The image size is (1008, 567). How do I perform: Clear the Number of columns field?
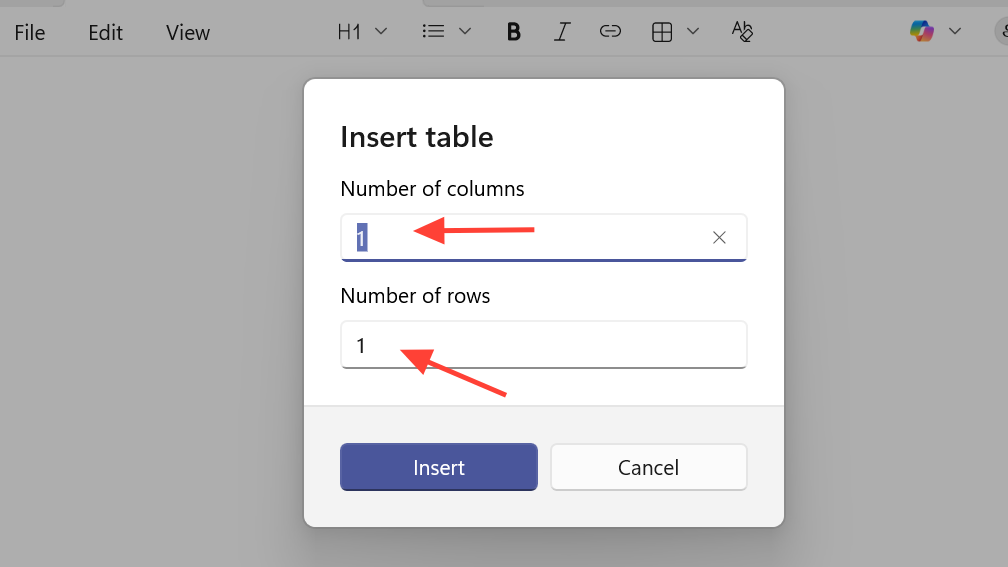pyautogui.click(x=719, y=237)
